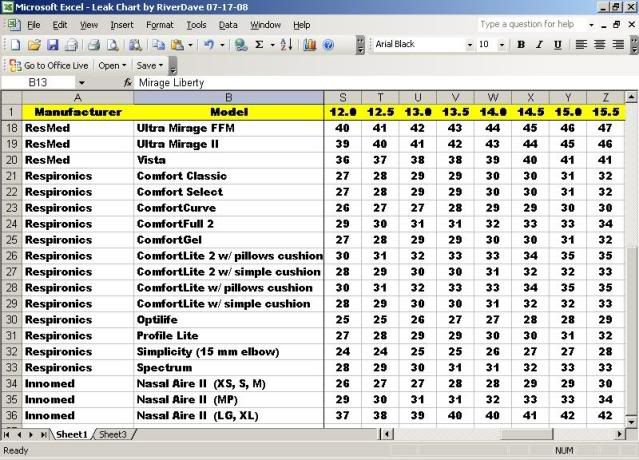The width and height of the screenshot is (639, 460).
Task: Toggle Italic formatting
Action: 540,45
